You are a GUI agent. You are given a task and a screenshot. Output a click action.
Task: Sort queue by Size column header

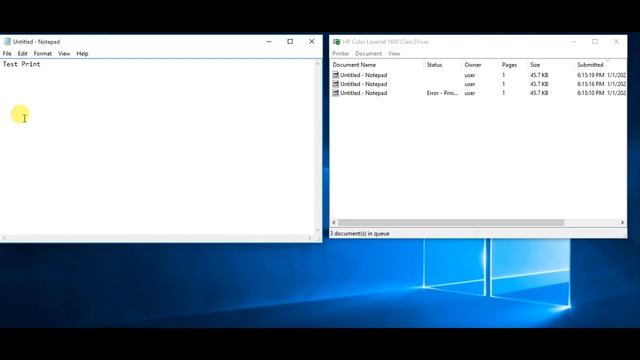(535, 65)
